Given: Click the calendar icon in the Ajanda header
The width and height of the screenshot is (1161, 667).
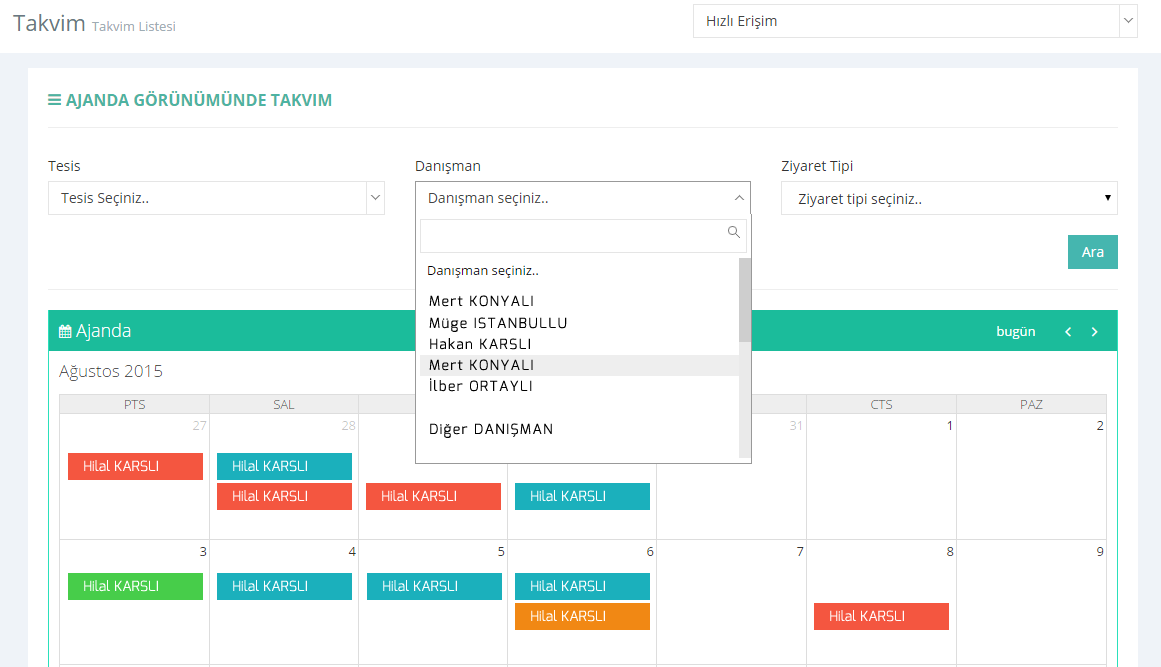Looking at the screenshot, I should click(x=65, y=332).
